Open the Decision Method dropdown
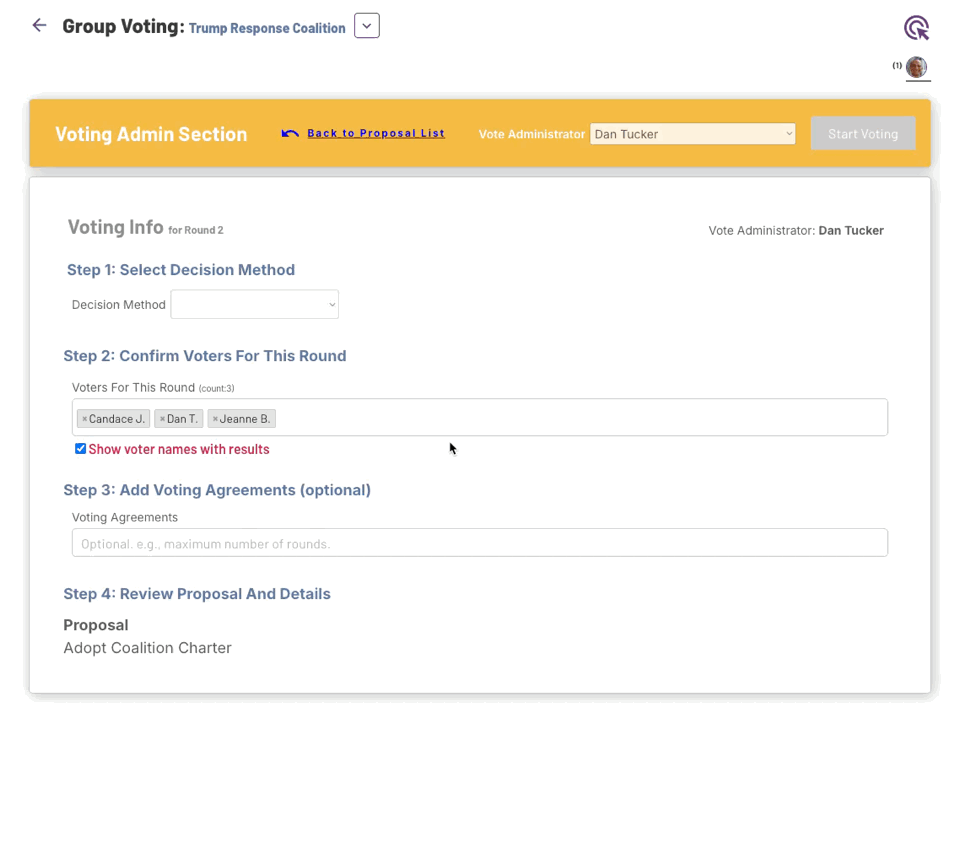 click(x=255, y=304)
